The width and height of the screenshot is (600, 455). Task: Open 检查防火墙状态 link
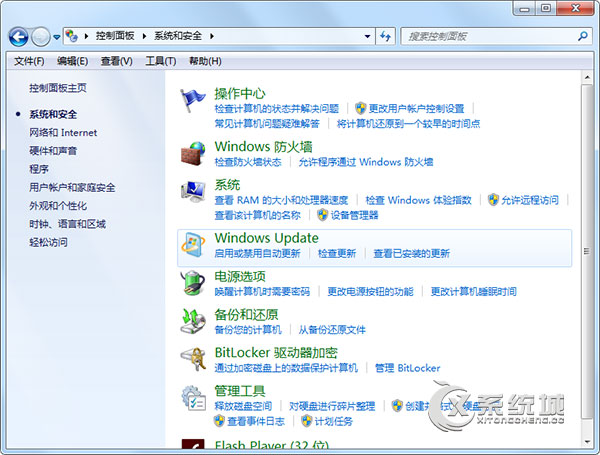click(x=248, y=162)
